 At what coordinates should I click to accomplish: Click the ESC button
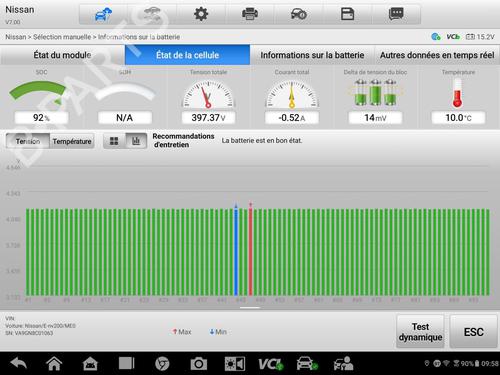pyautogui.click(x=473, y=332)
